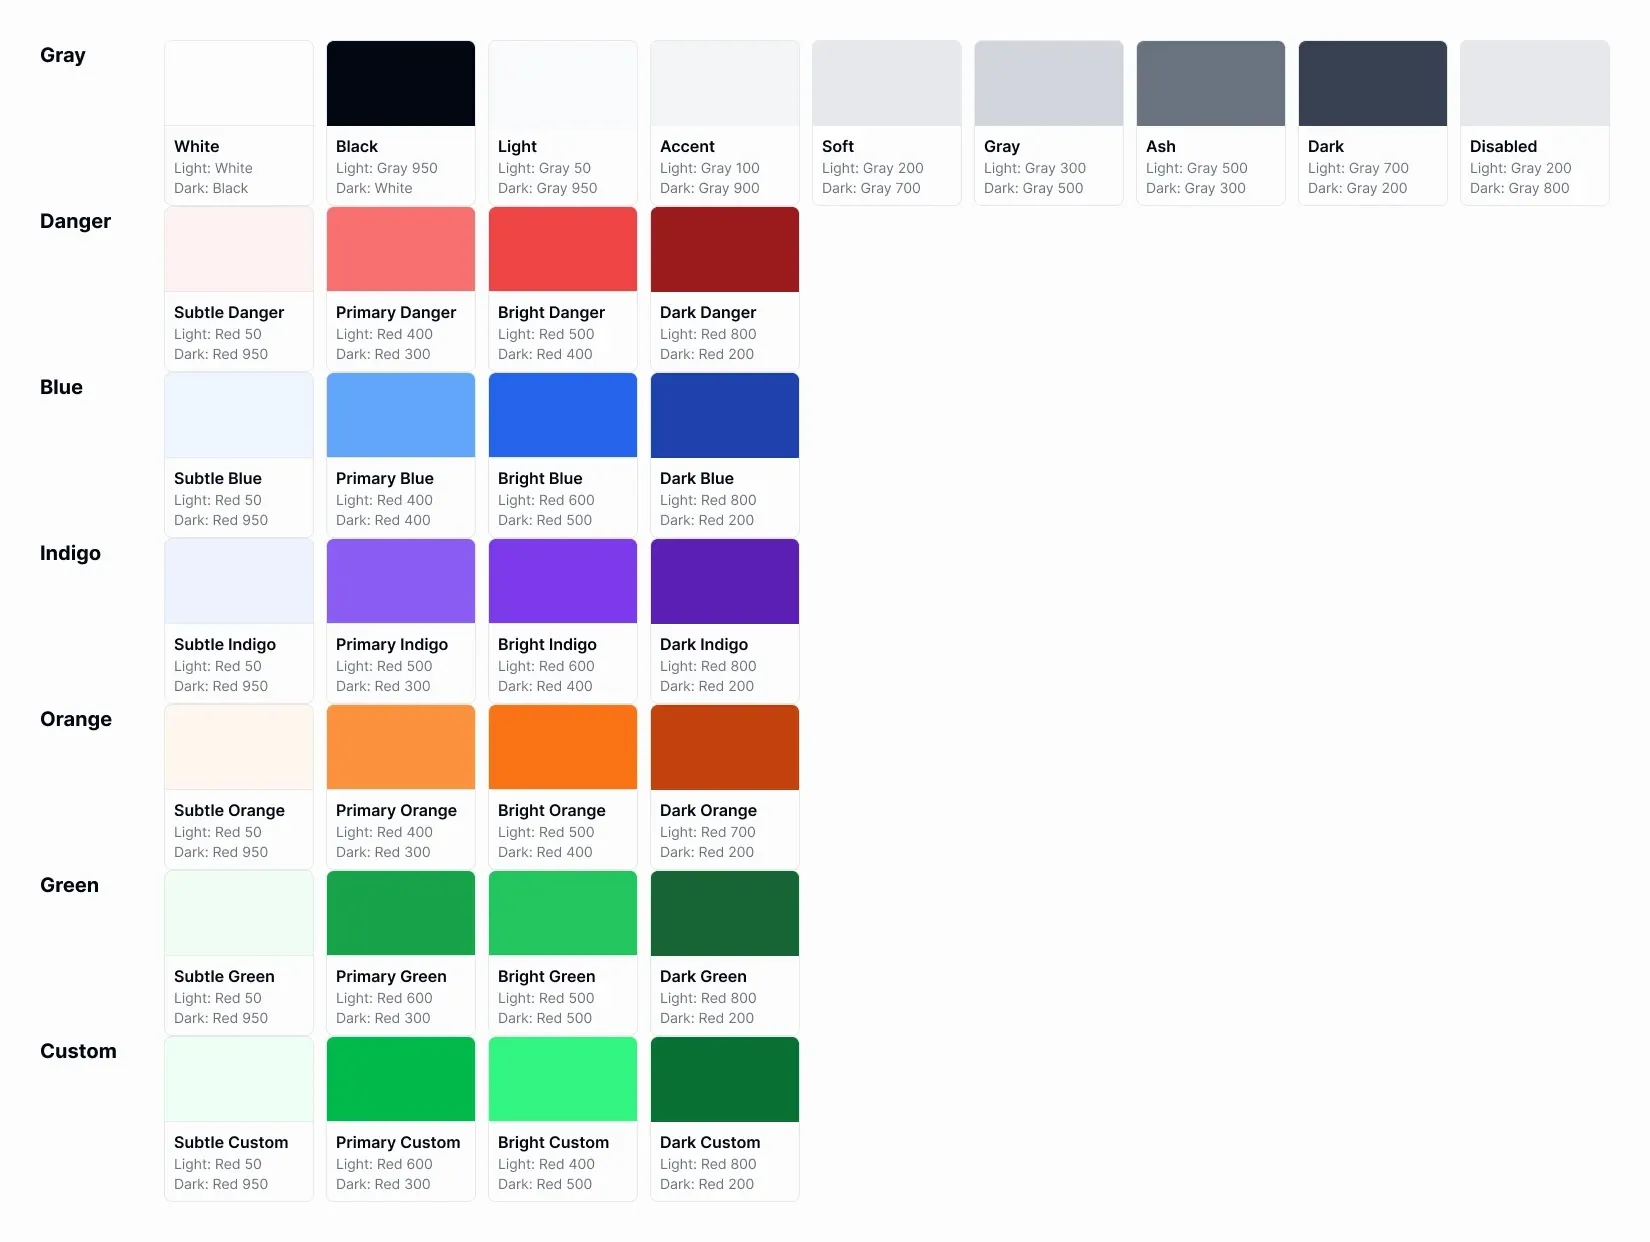Pick the Bright Indigo swatch
The height and width of the screenshot is (1242, 1650).
coord(563,581)
